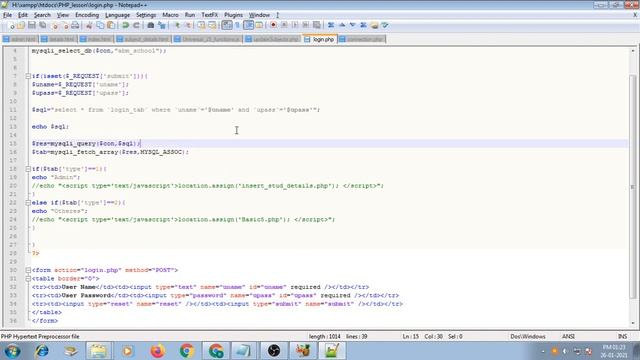Open the View menu

(x=62, y=15)
